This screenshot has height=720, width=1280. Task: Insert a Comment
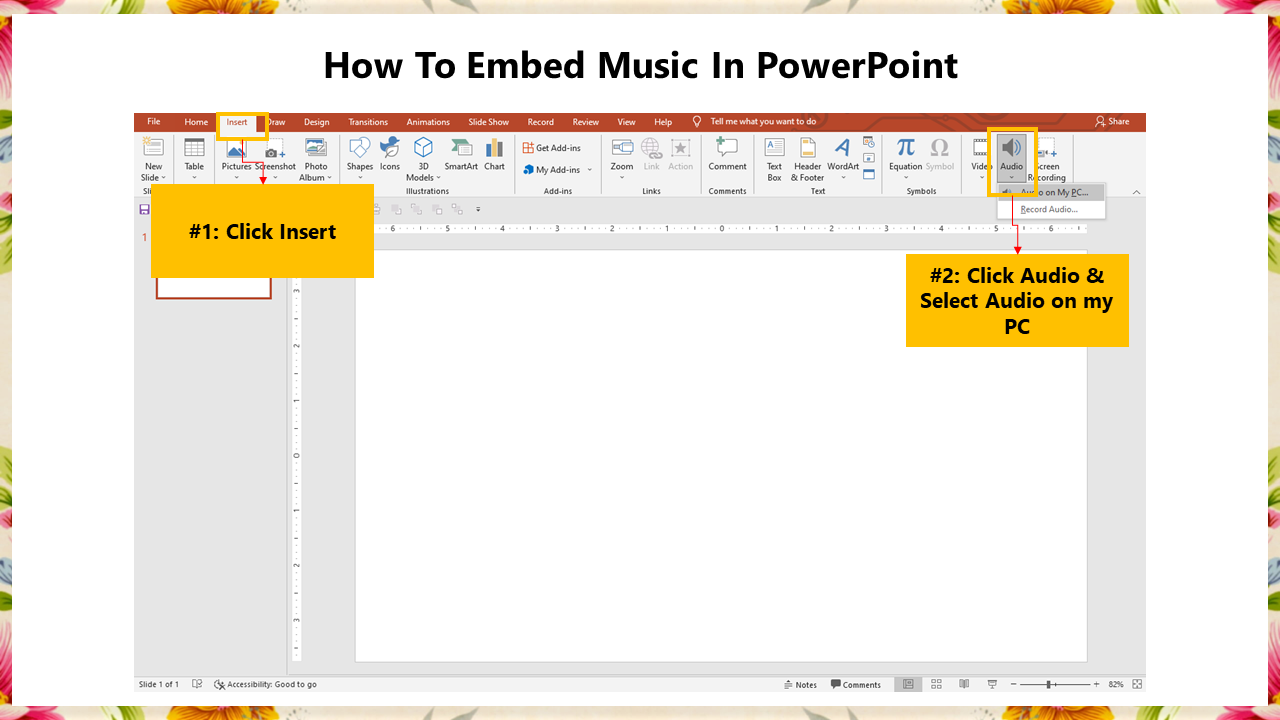(x=727, y=153)
